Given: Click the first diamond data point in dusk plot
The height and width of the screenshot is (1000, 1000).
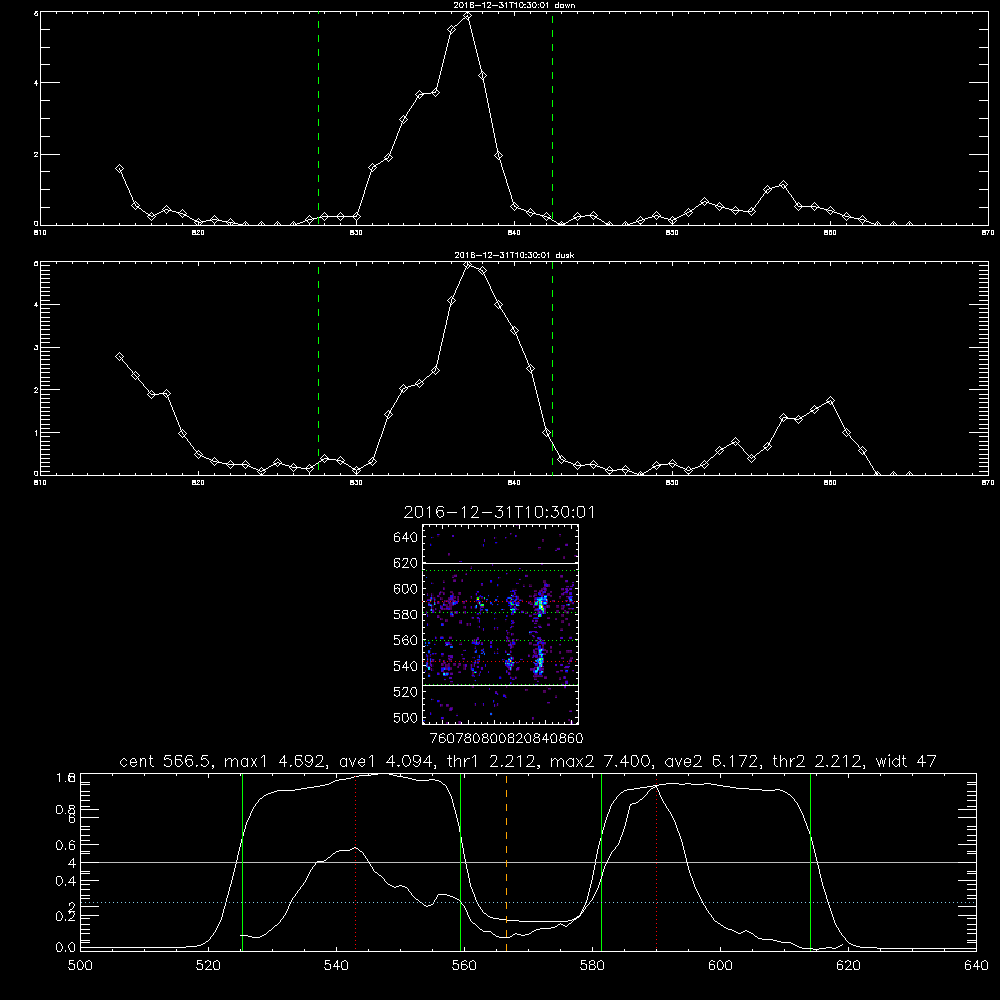Looking at the screenshot, I should click(119, 357).
